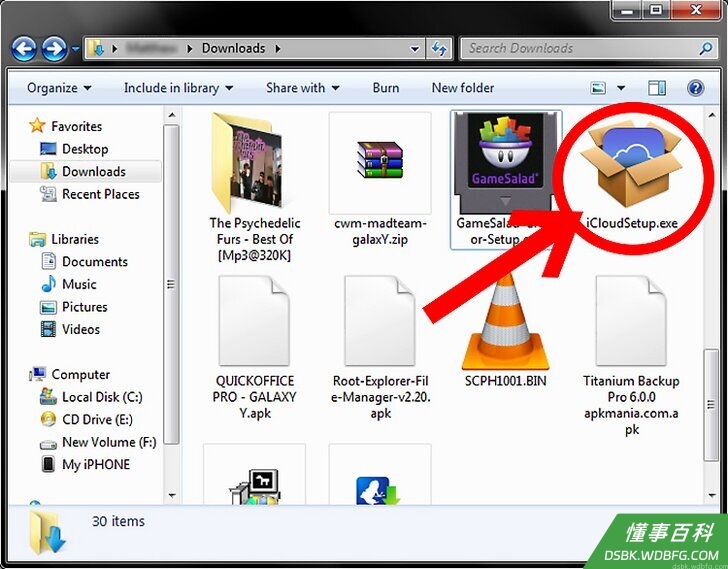This screenshot has height=569, width=728.
Task: Refresh the Downloads folder view
Action: tap(439, 48)
